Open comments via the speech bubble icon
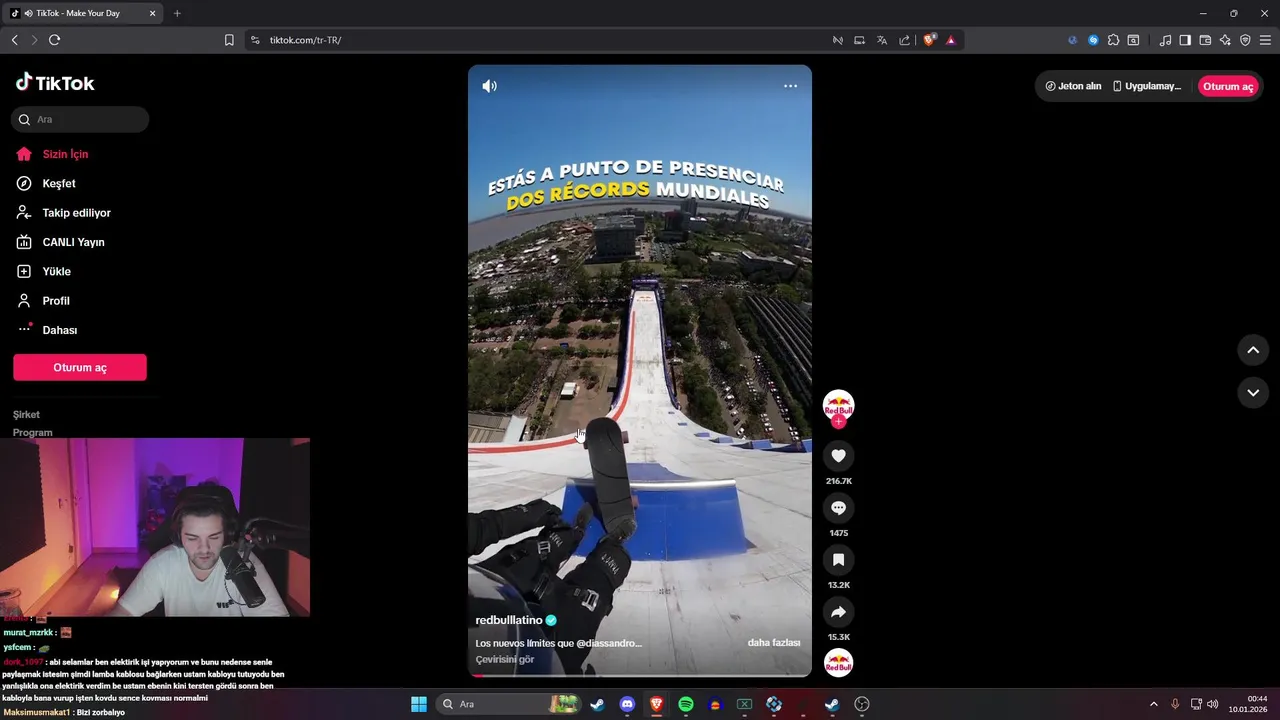Viewport: 1280px width, 720px height. click(838, 508)
